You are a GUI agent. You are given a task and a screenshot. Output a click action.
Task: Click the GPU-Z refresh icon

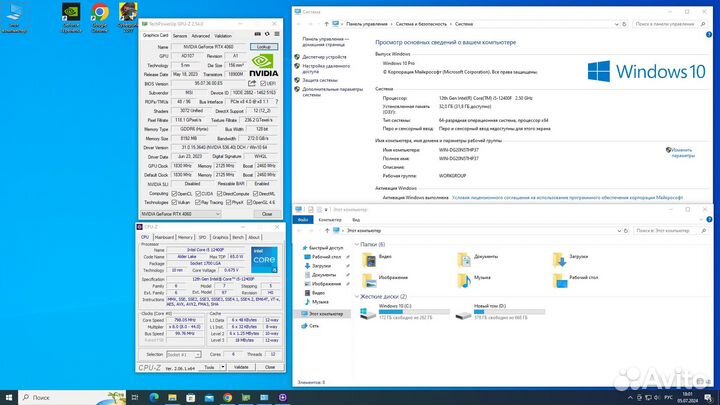pos(267,34)
